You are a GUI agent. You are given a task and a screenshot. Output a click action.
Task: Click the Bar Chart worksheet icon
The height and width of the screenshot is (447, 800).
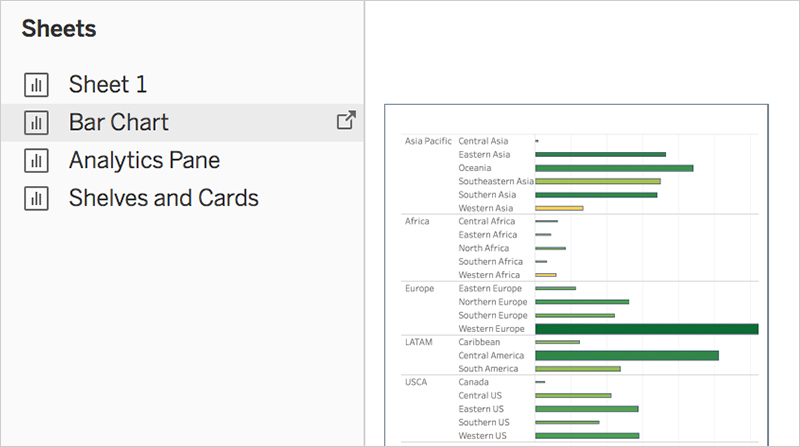(x=36, y=123)
